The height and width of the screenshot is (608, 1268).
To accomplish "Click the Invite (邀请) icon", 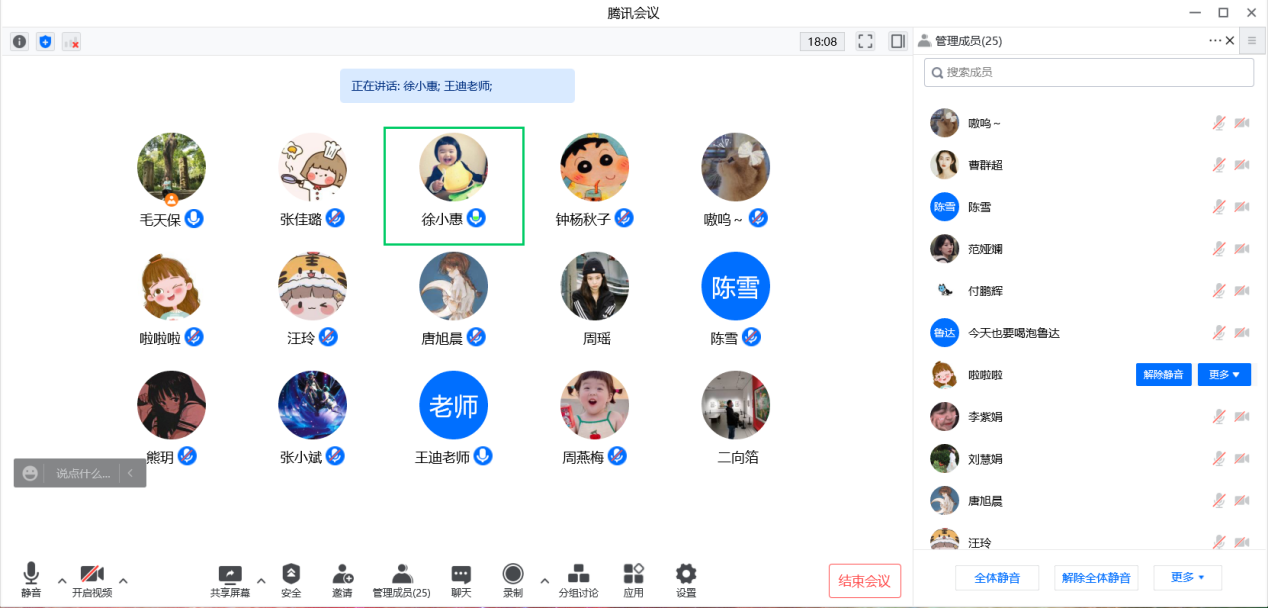I will pyautogui.click(x=342, y=574).
